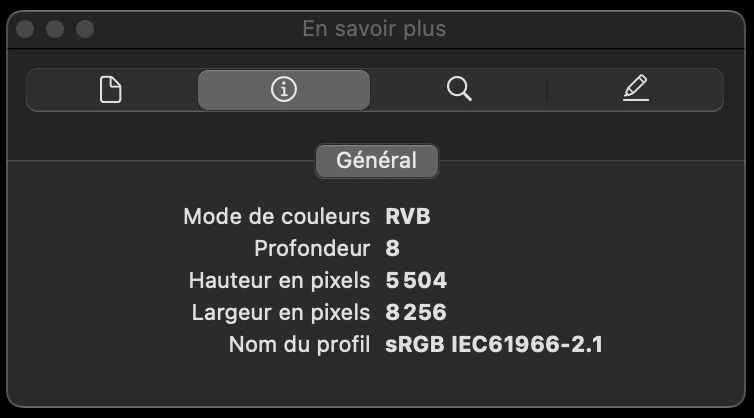Select the 'Largeur en pixels' label
754x418 pixels.
(281, 313)
